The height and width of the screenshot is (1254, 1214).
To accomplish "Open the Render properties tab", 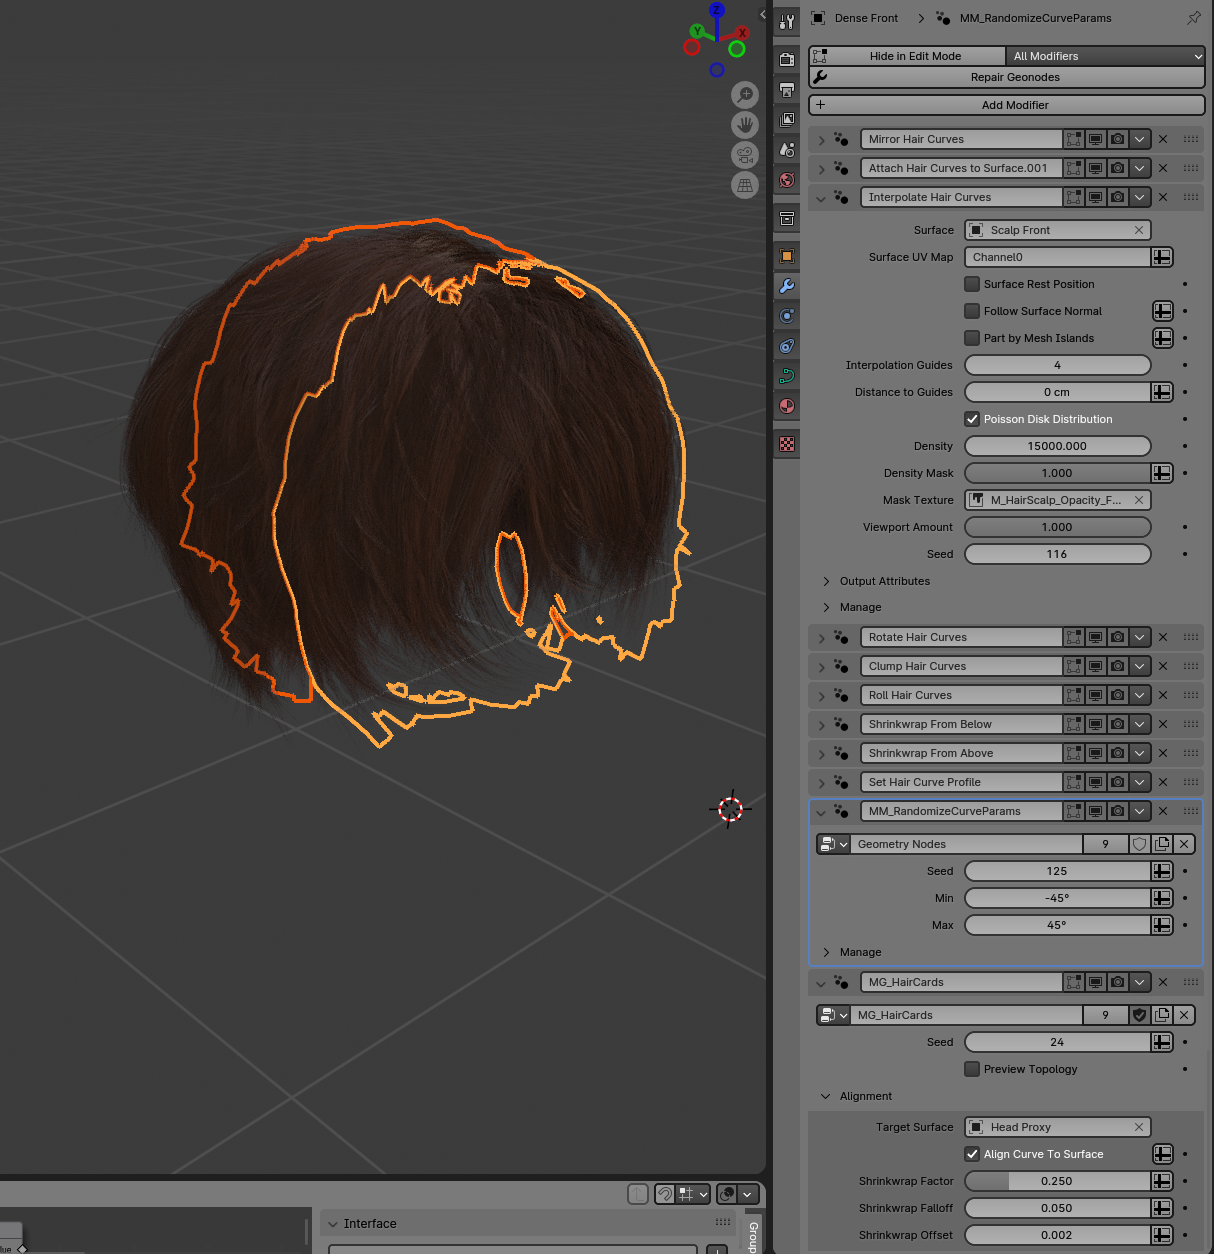I will [787, 59].
